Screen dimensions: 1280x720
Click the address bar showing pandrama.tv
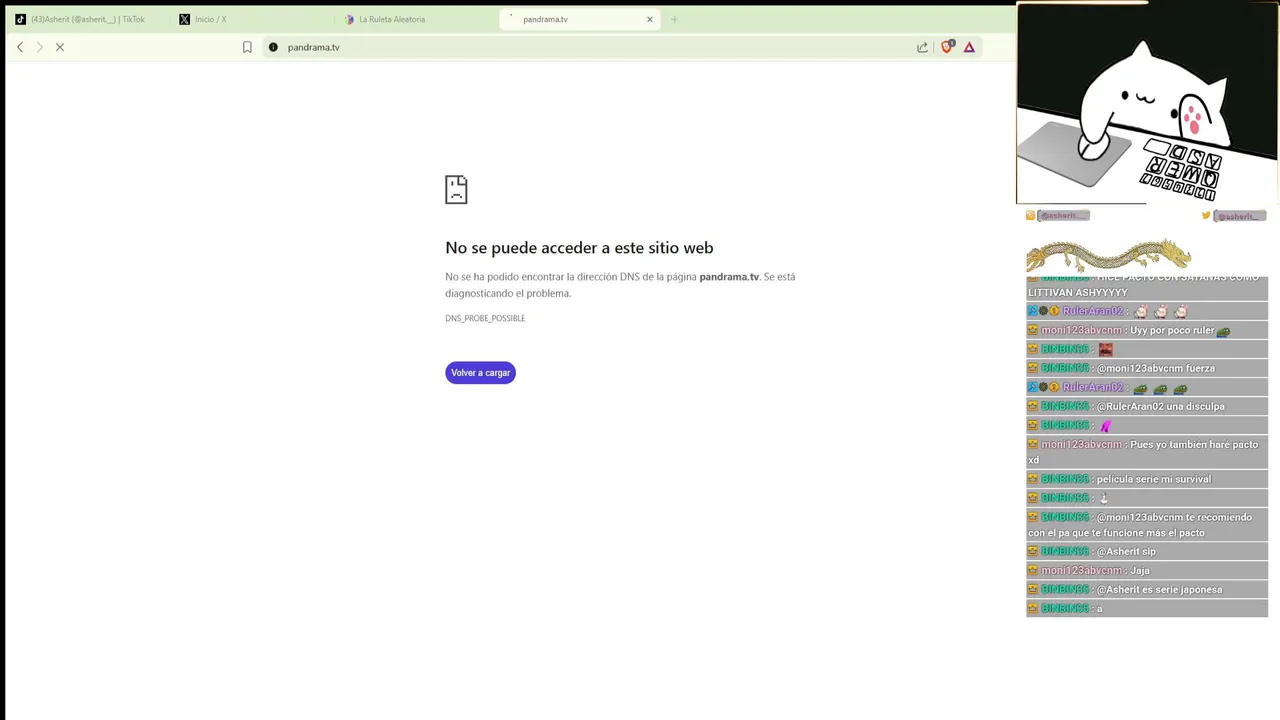(x=590, y=47)
